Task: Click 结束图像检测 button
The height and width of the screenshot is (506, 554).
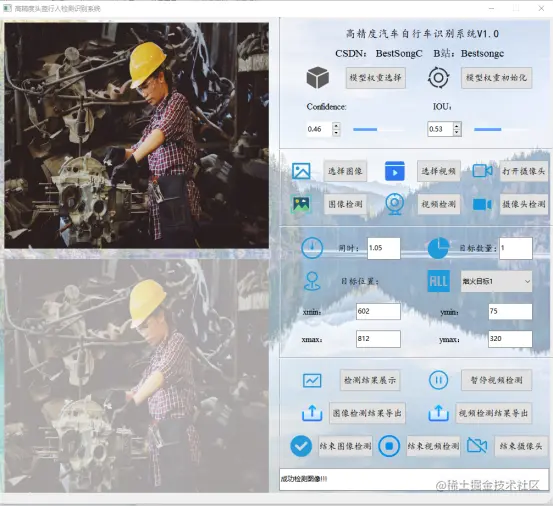Action: (x=345, y=446)
